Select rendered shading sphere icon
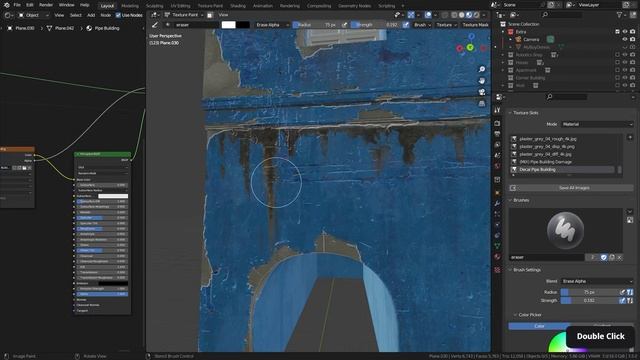Image resolution: width=640 pixels, height=360 pixels. 476,15
